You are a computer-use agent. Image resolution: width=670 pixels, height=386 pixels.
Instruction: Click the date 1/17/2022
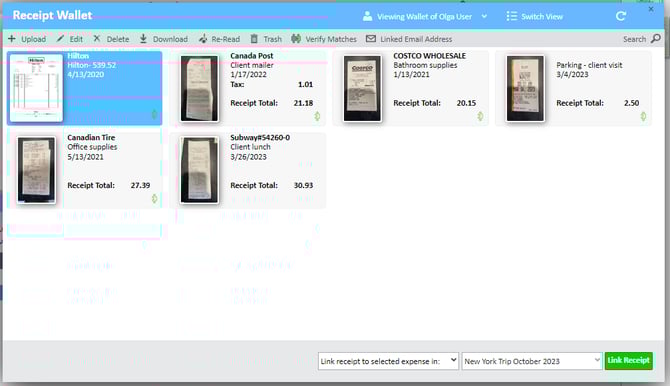248,74
